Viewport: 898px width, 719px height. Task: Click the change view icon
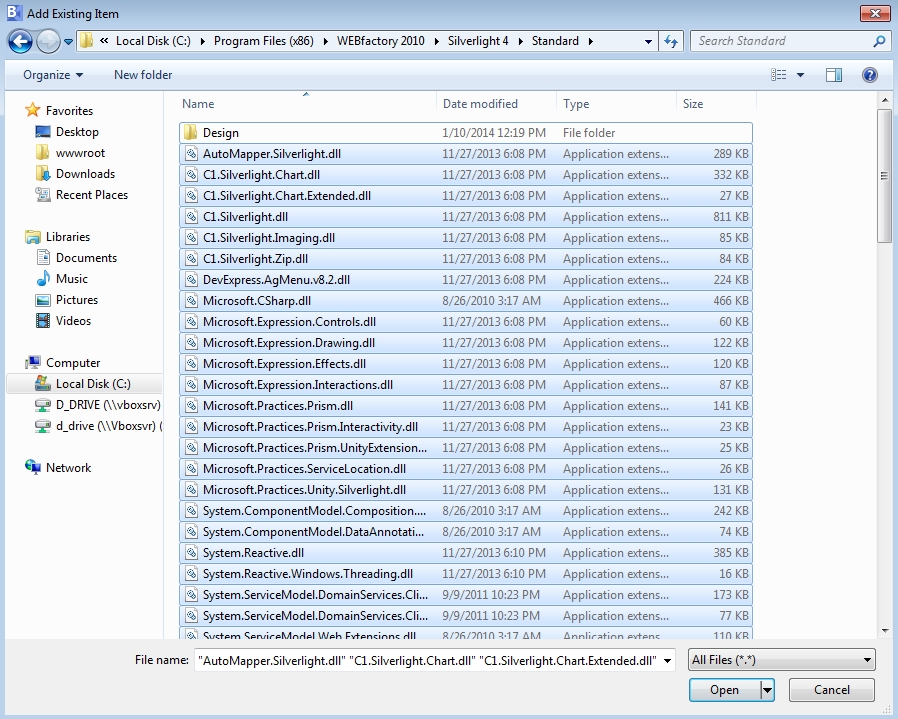779,75
